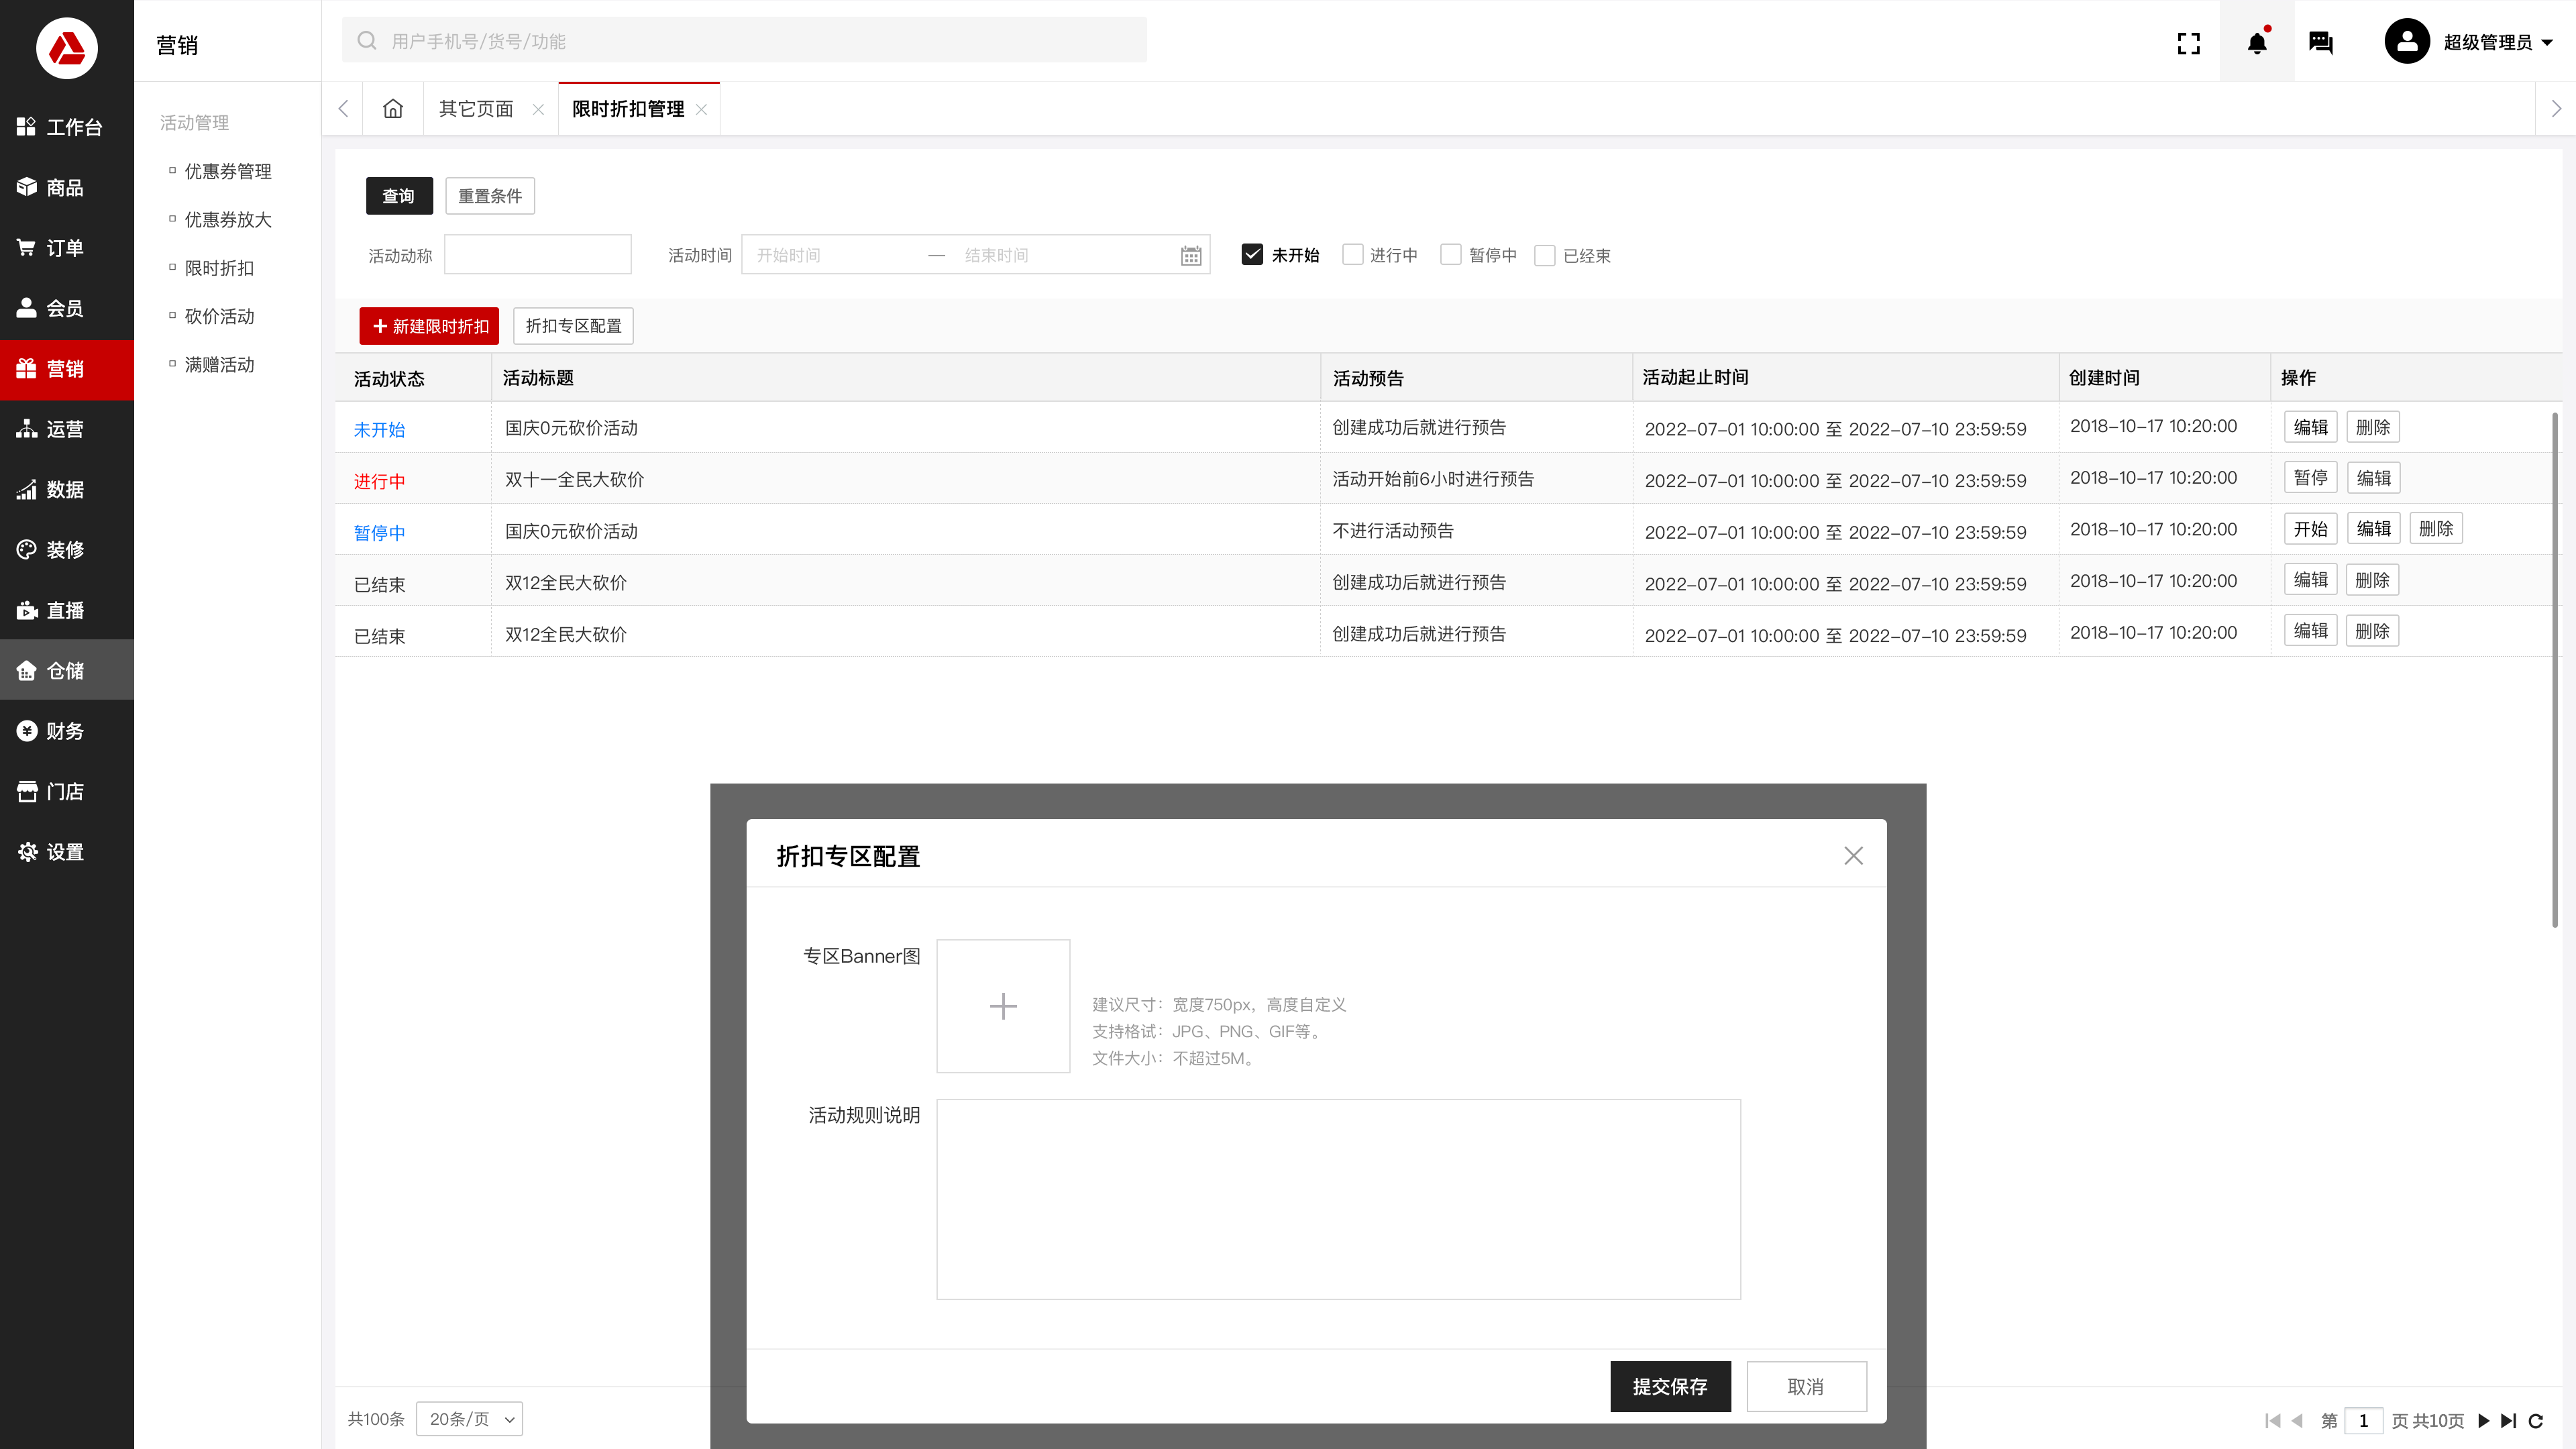Click the 新建限时折扣 button
This screenshot has height=1449, width=2576.
(429, 326)
